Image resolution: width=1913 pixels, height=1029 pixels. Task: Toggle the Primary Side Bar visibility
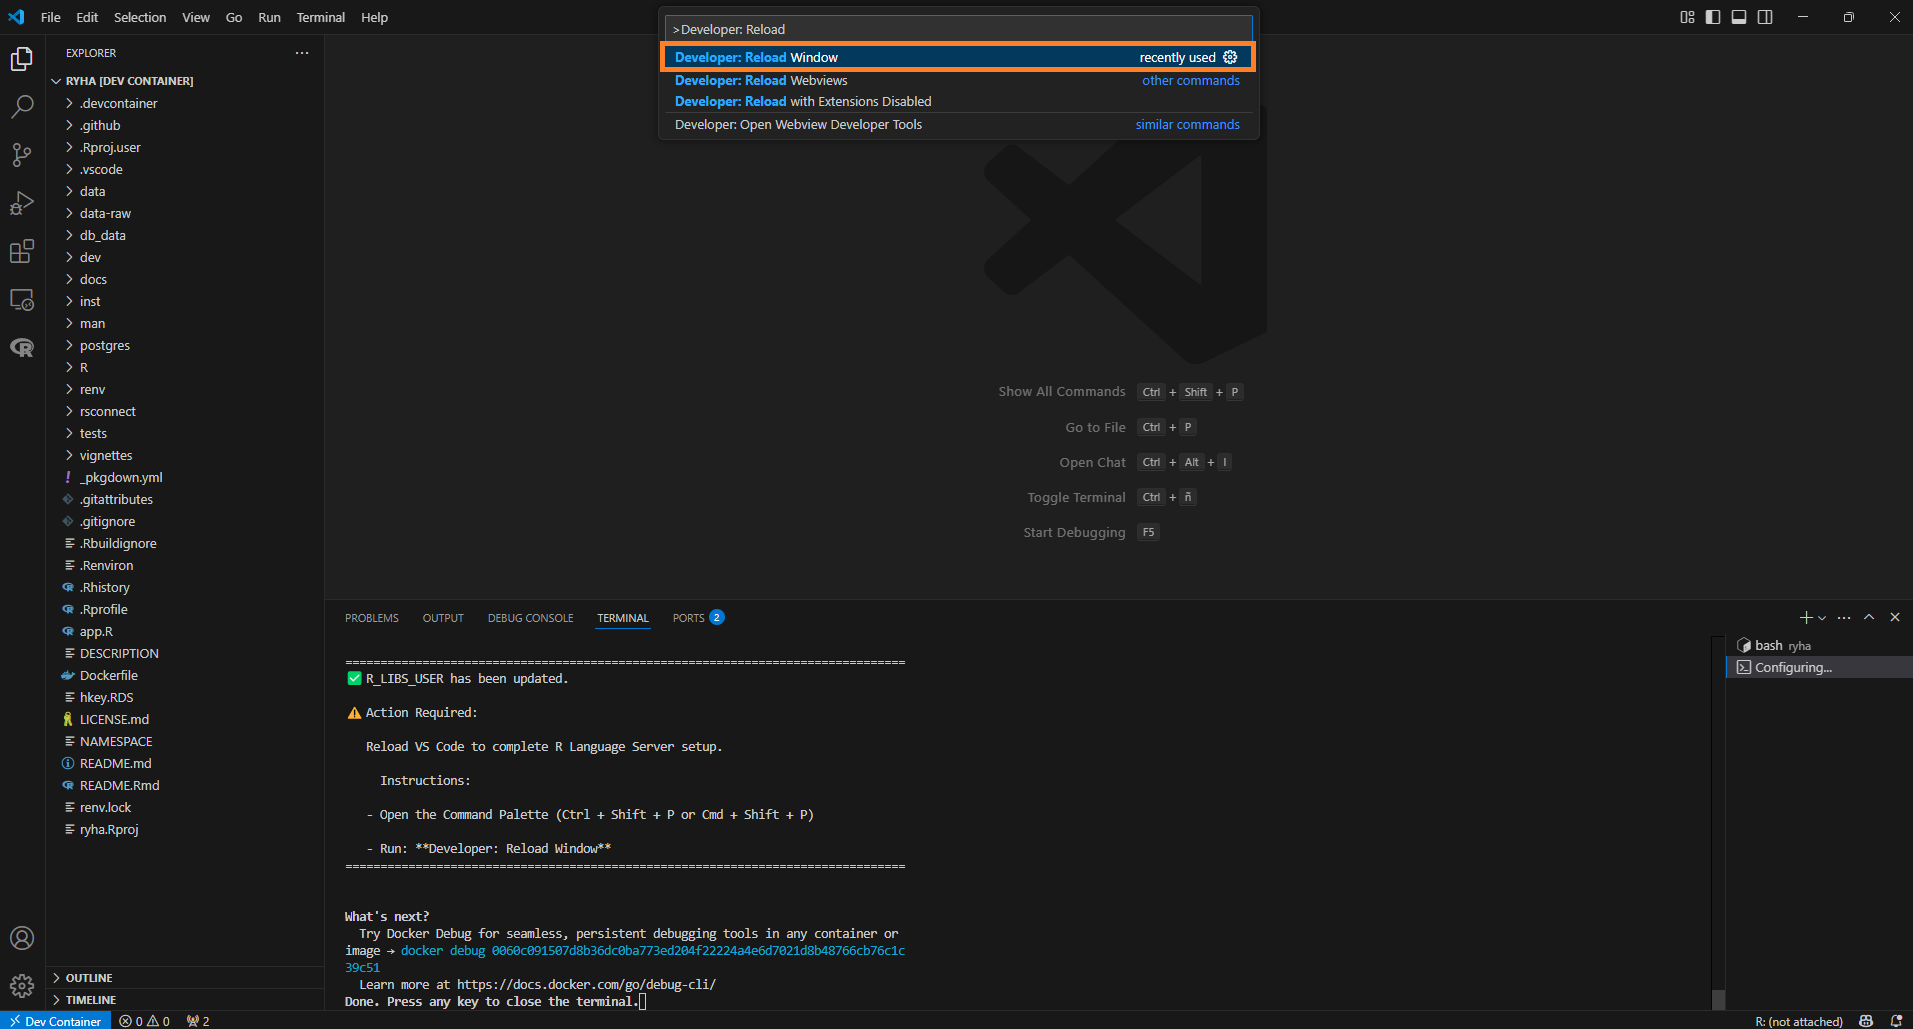(x=1713, y=17)
